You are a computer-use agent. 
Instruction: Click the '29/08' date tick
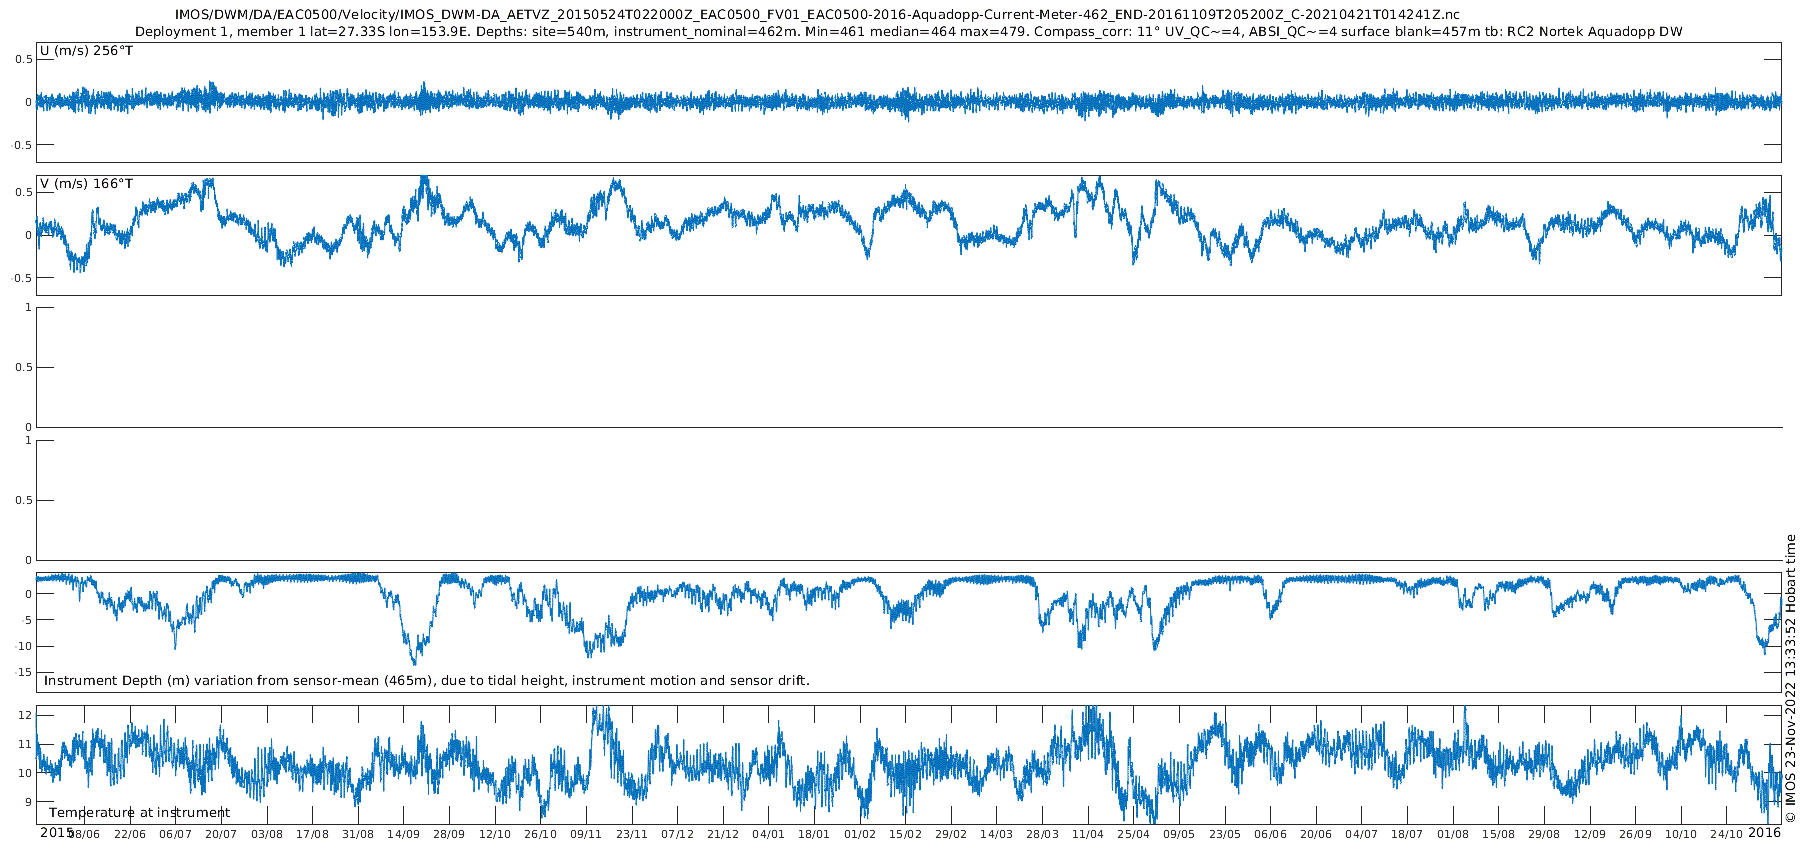[x=1544, y=835]
